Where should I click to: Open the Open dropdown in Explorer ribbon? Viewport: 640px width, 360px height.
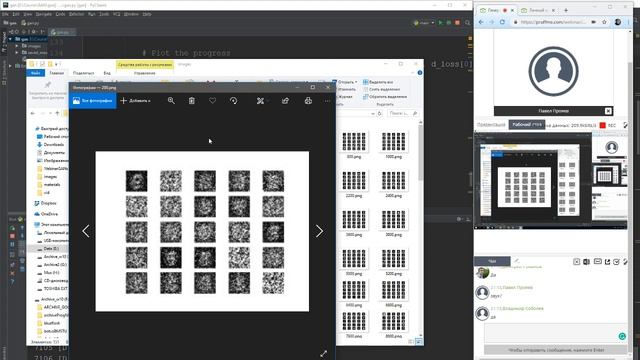[x=345, y=82]
